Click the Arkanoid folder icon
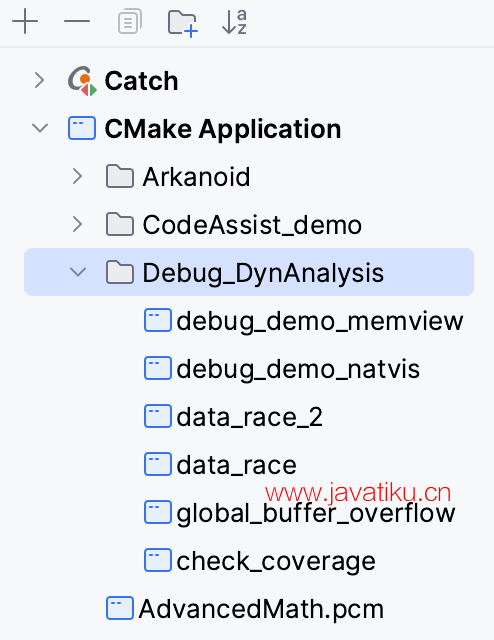Viewport: 494px width, 640px height. [x=120, y=176]
